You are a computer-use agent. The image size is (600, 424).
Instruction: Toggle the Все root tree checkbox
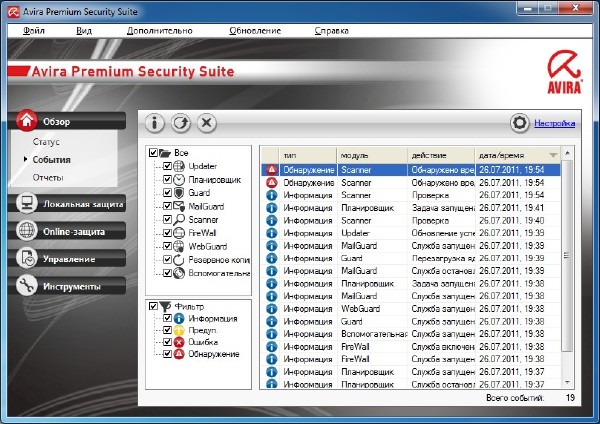point(153,153)
